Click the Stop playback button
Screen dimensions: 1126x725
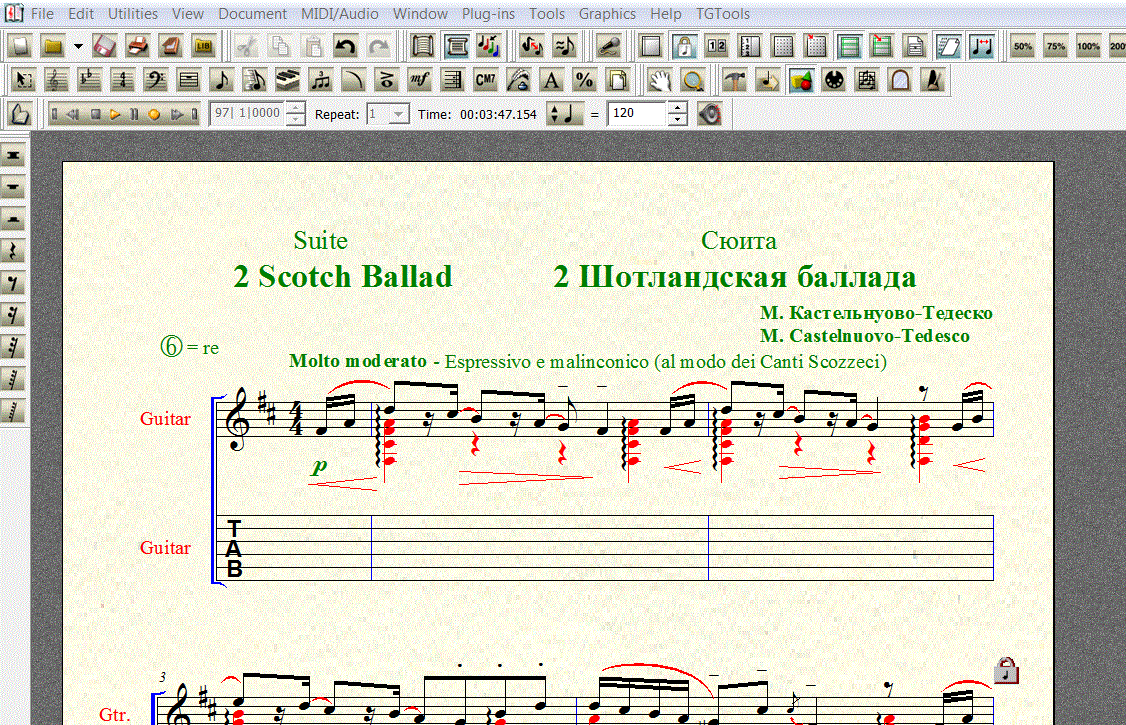(96, 114)
